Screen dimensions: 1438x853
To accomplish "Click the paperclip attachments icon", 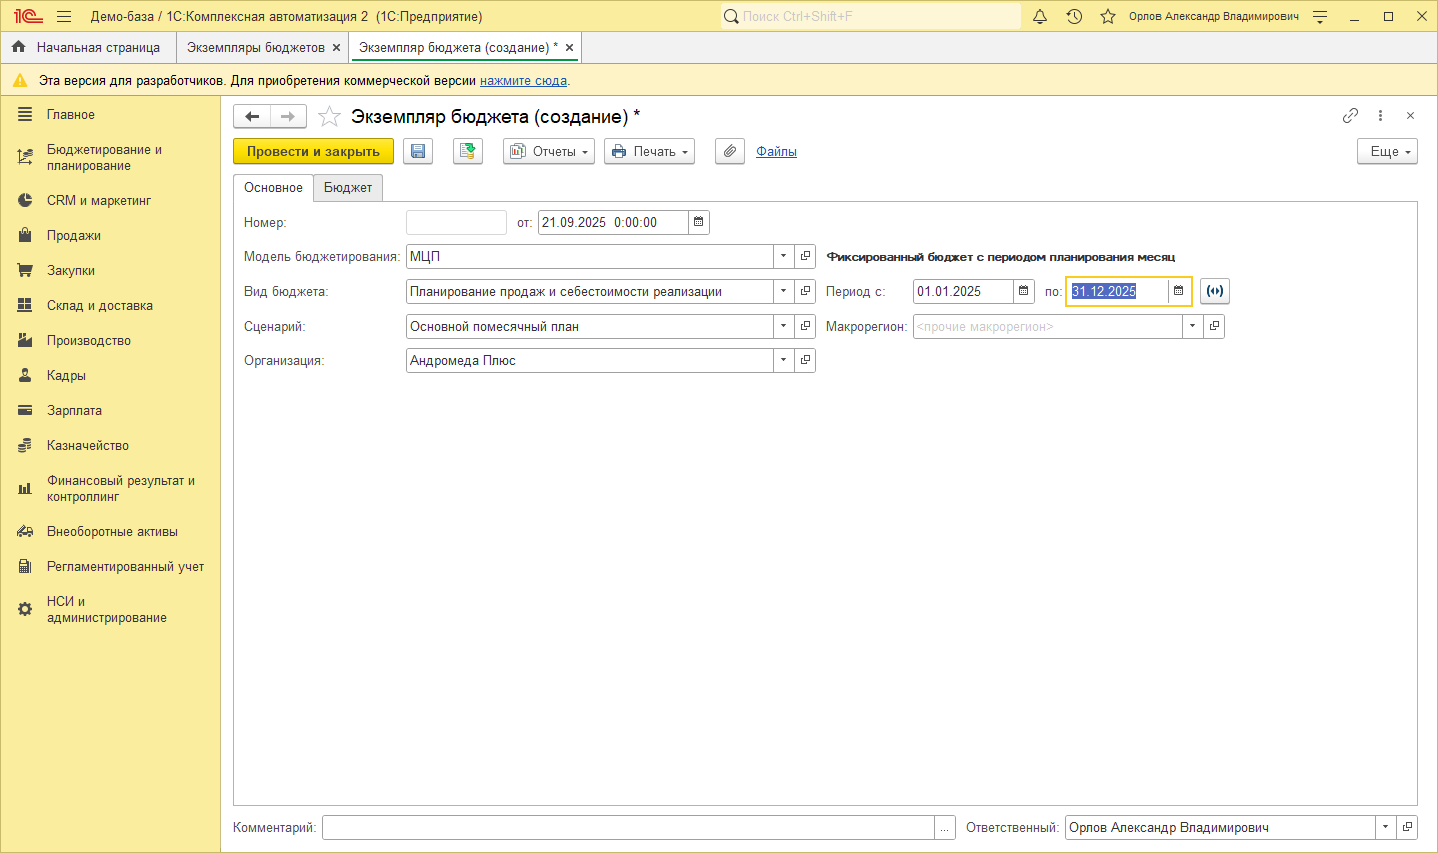I will [x=730, y=151].
